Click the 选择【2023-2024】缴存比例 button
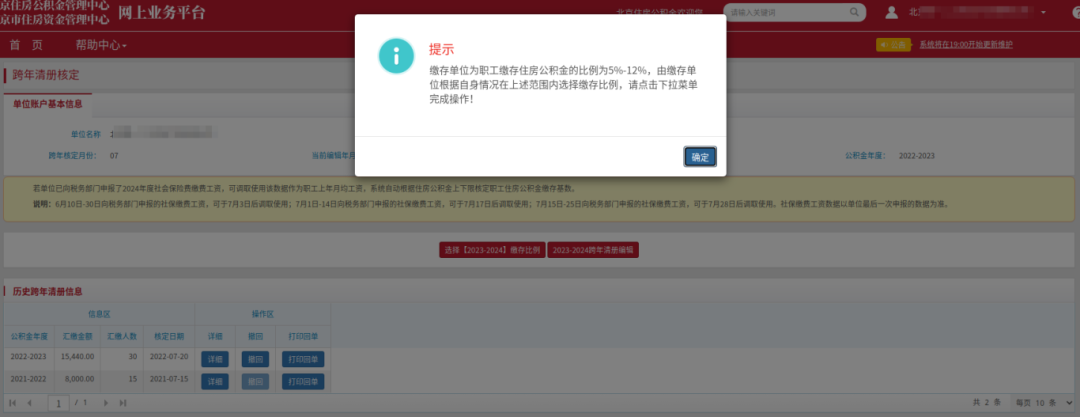The height and width of the screenshot is (417, 1080). coord(492,250)
